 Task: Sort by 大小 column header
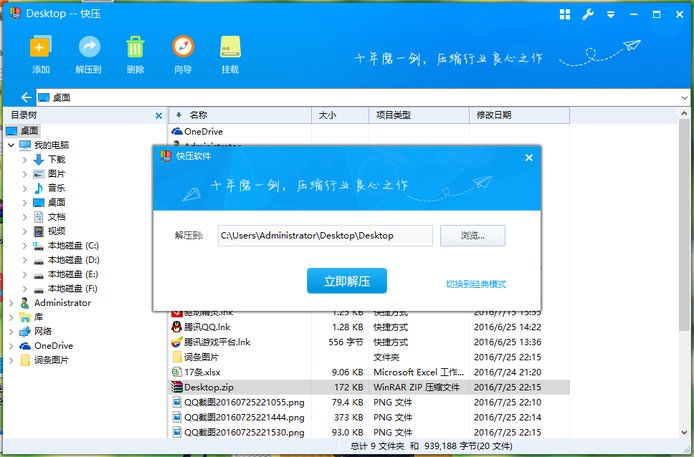point(340,115)
